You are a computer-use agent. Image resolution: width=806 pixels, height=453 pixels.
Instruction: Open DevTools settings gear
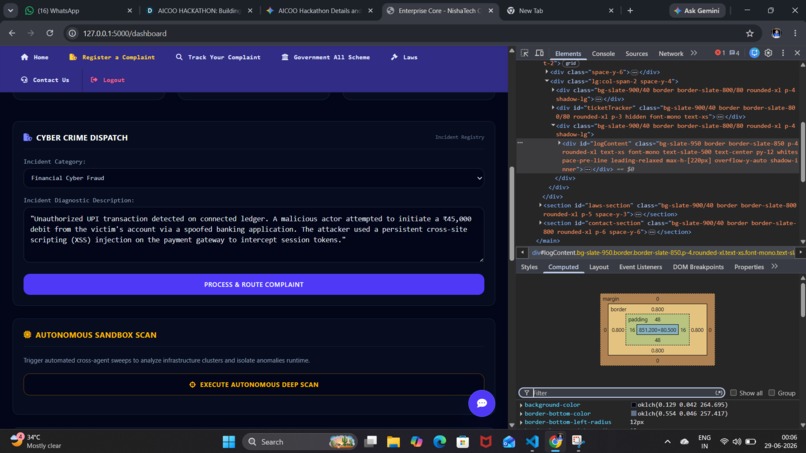768,53
